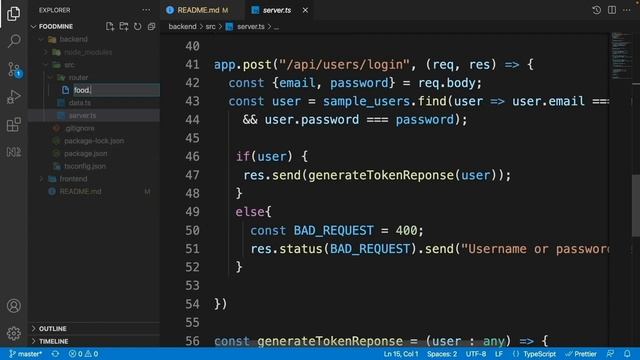
Task: Open Source Control view
Action: (14, 69)
